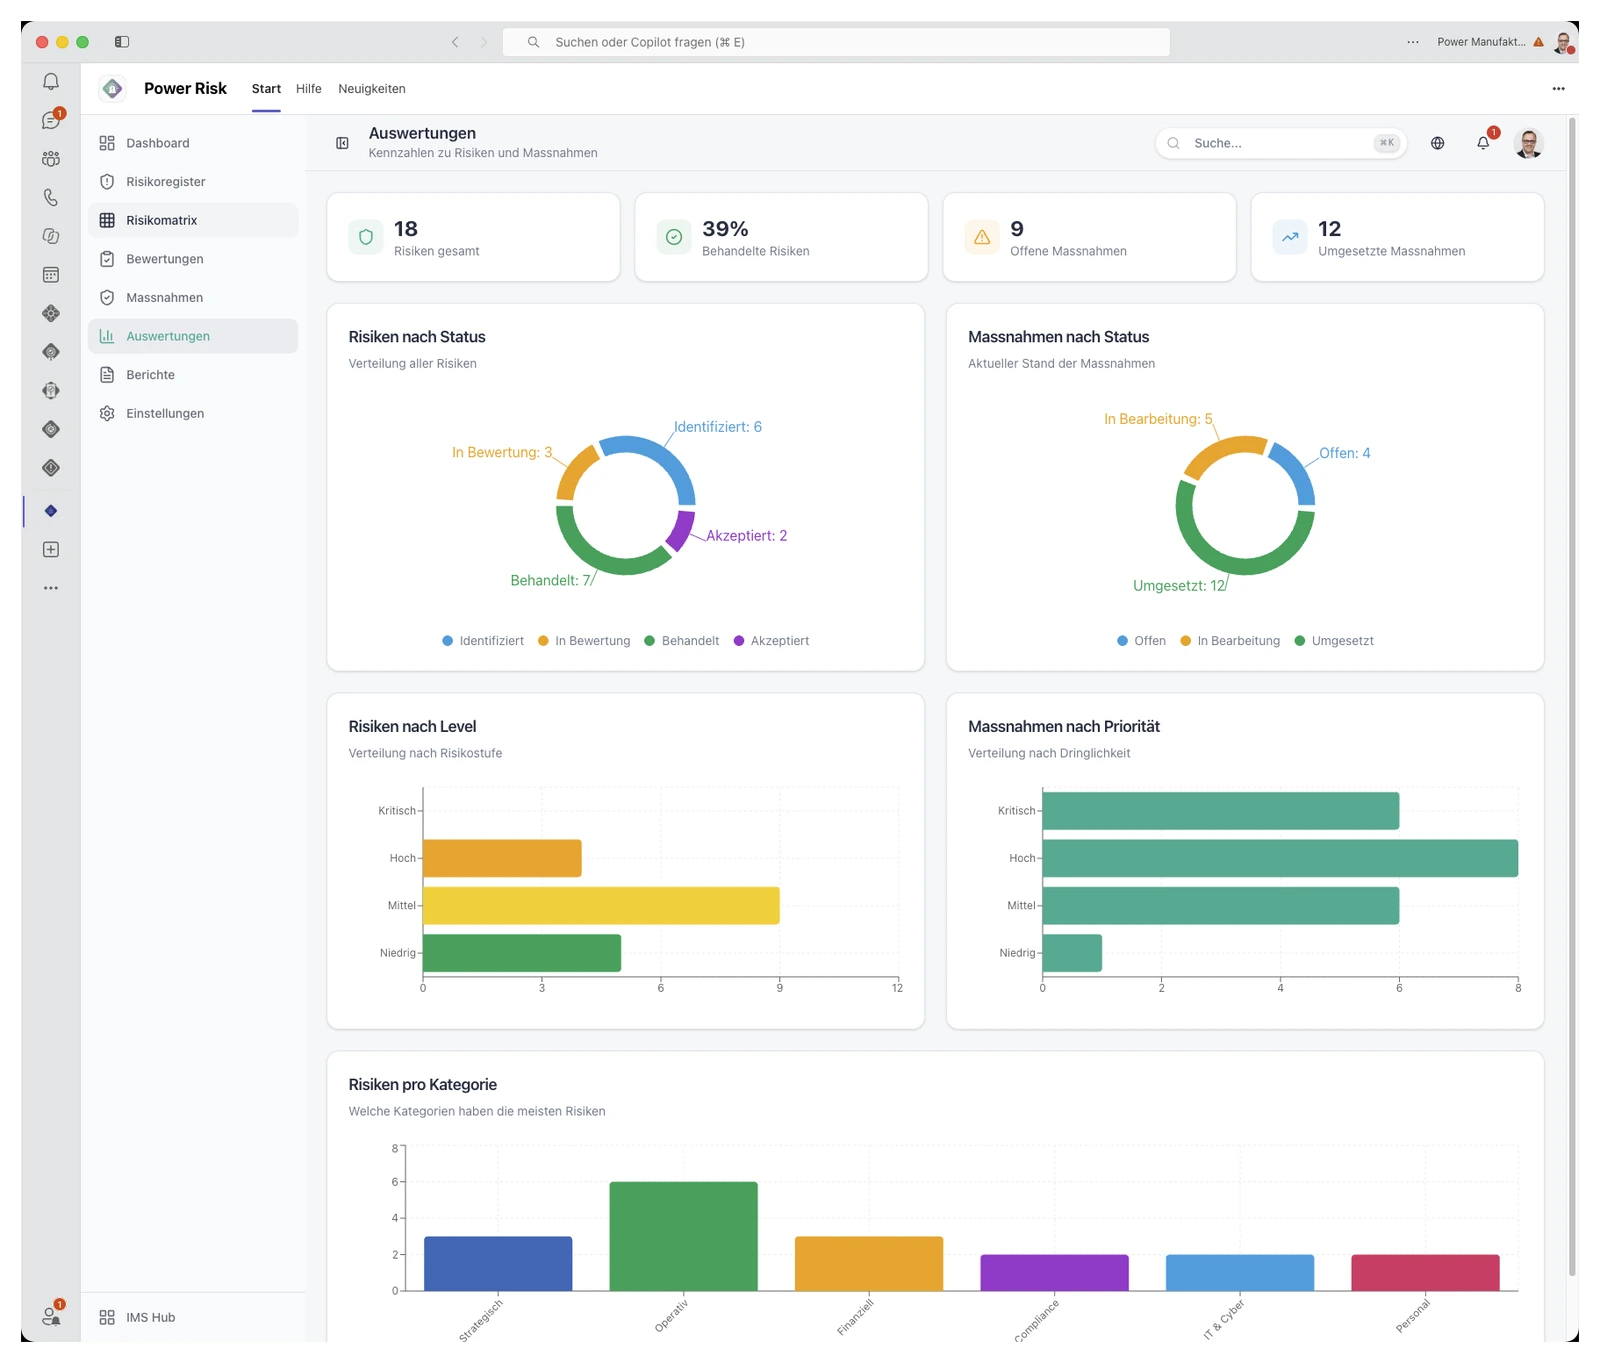The width and height of the screenshot is (1600, 1363).
Task: Click the Suchen oder Copilot fragen box
Action: 837,42
